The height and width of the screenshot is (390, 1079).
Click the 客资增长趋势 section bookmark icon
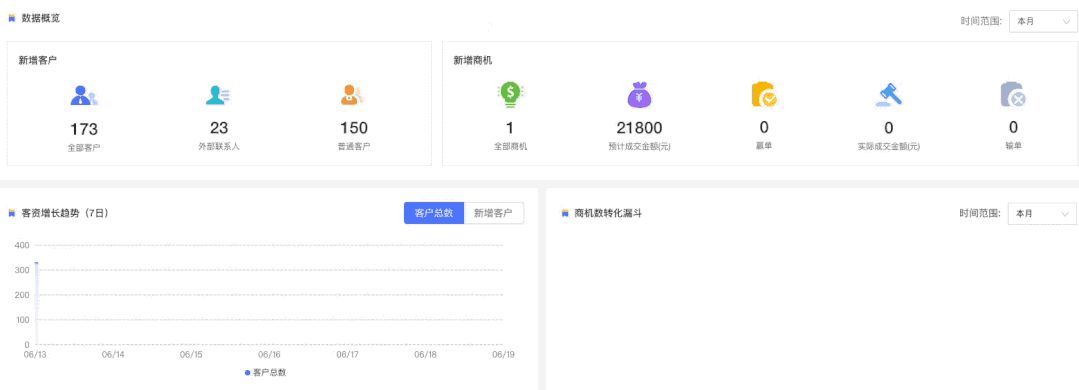click(x=12, y=213)
